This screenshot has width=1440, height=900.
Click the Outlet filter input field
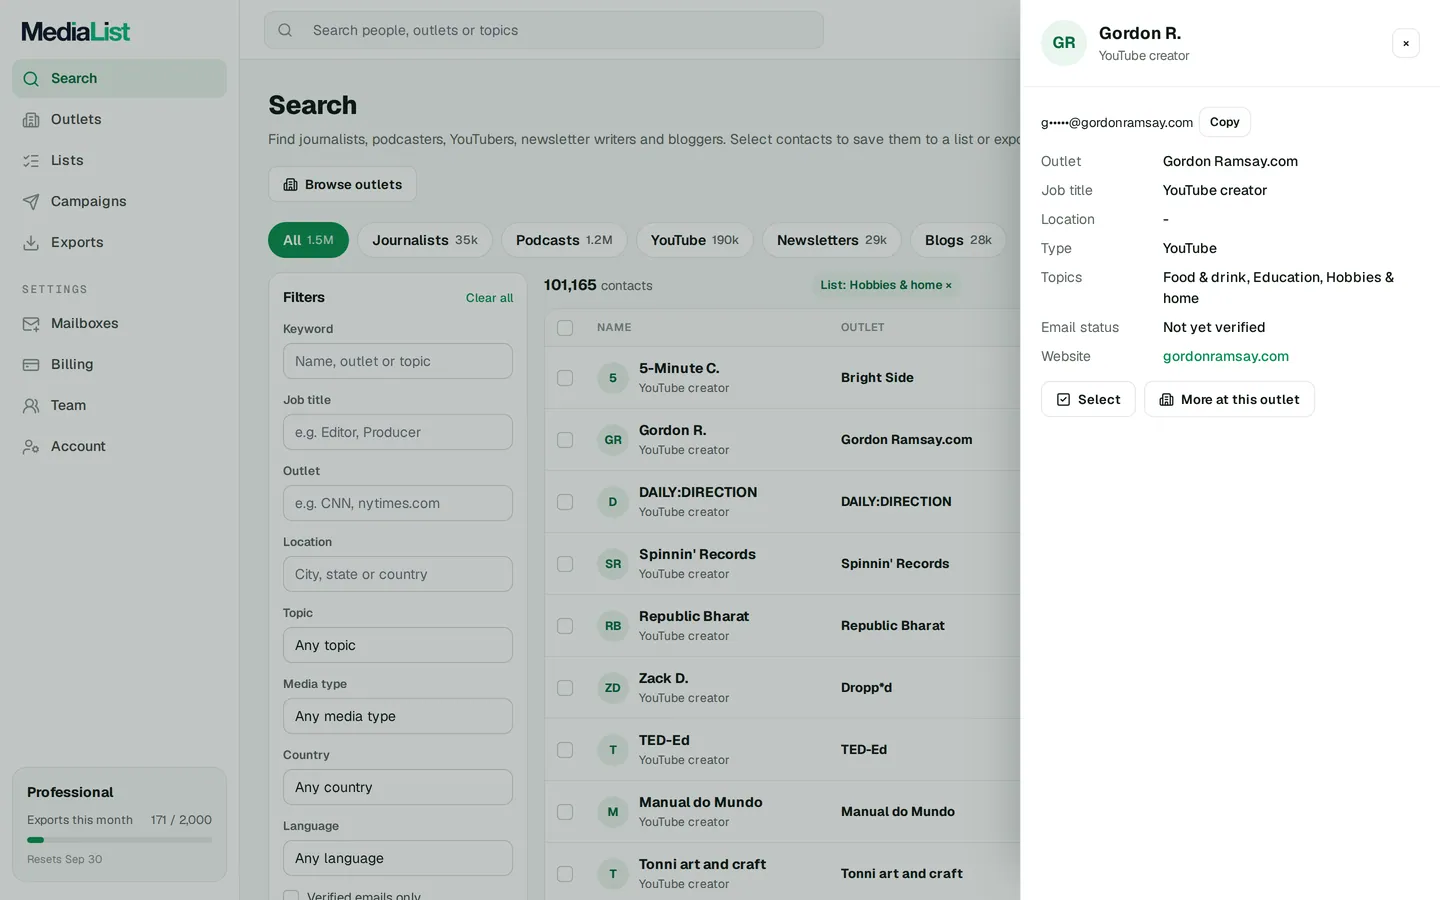(x=398, y=503)
